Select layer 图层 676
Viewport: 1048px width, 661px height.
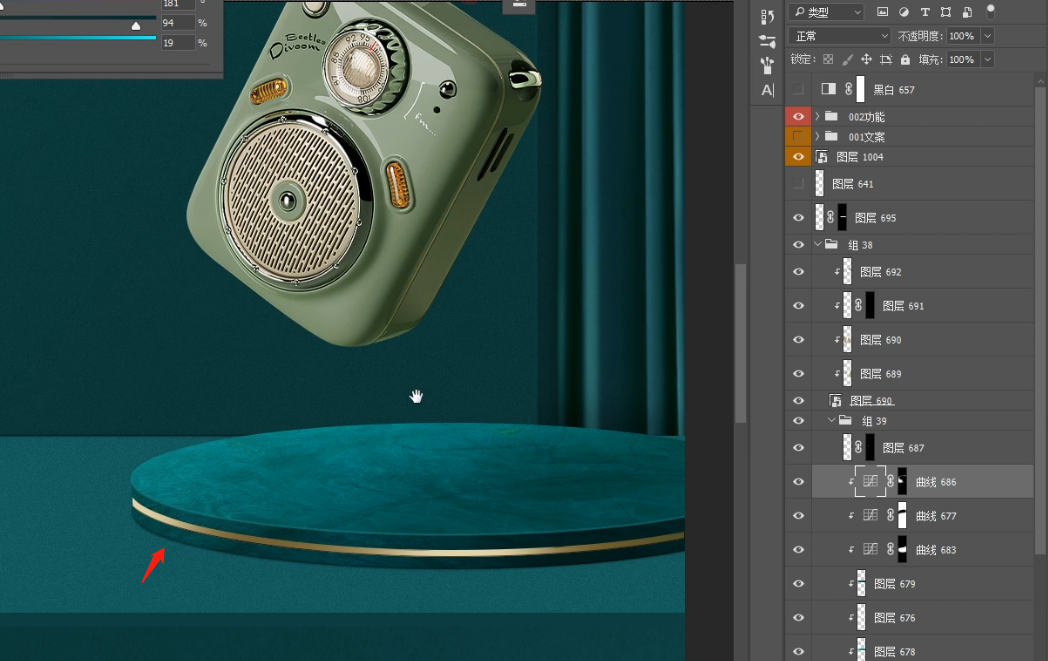tap(922, 618)
